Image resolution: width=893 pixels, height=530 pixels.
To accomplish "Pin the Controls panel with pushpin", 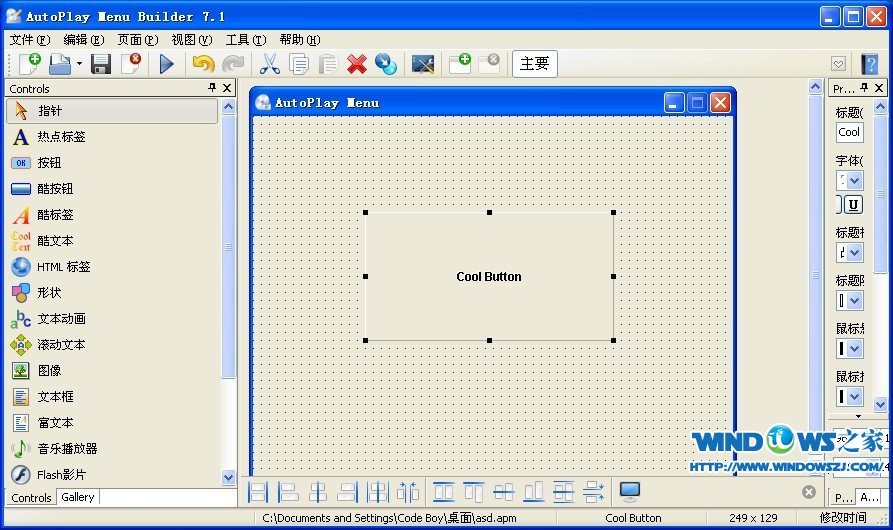I will click(x=212, y=88).
